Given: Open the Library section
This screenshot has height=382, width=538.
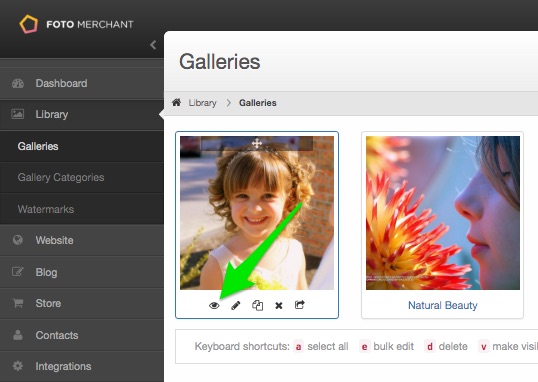Looking at the screenshot, I should (x=82, y=115).
